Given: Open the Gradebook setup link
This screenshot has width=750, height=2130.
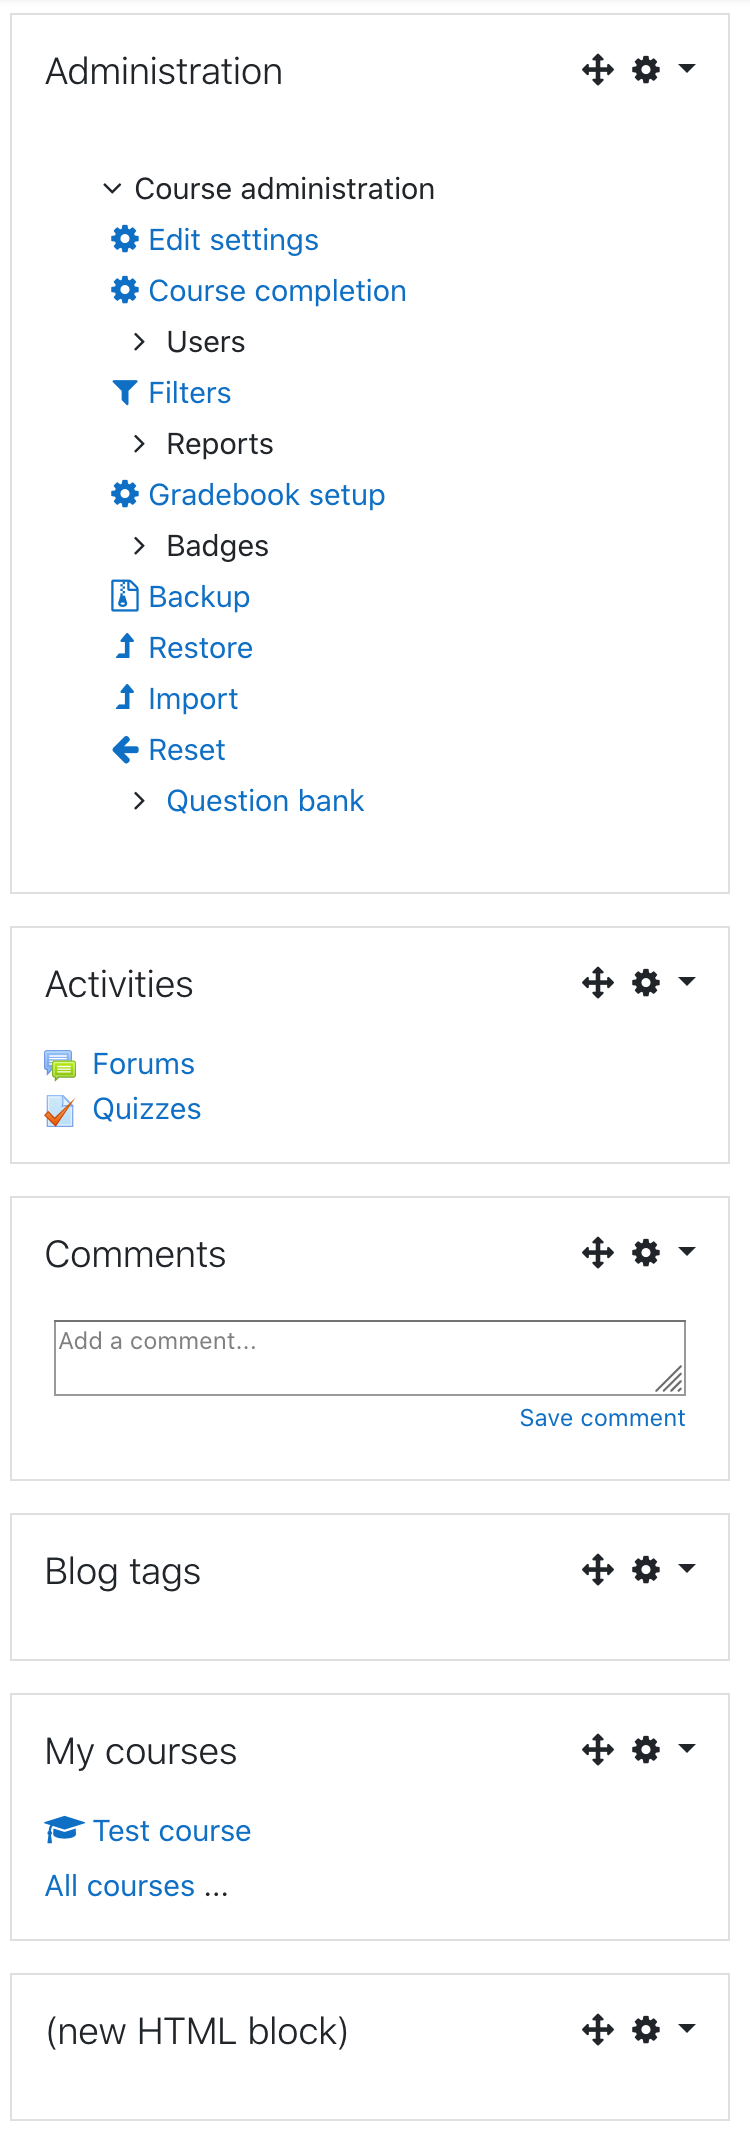Looking at the screenshot, I should tap(267, 494).
